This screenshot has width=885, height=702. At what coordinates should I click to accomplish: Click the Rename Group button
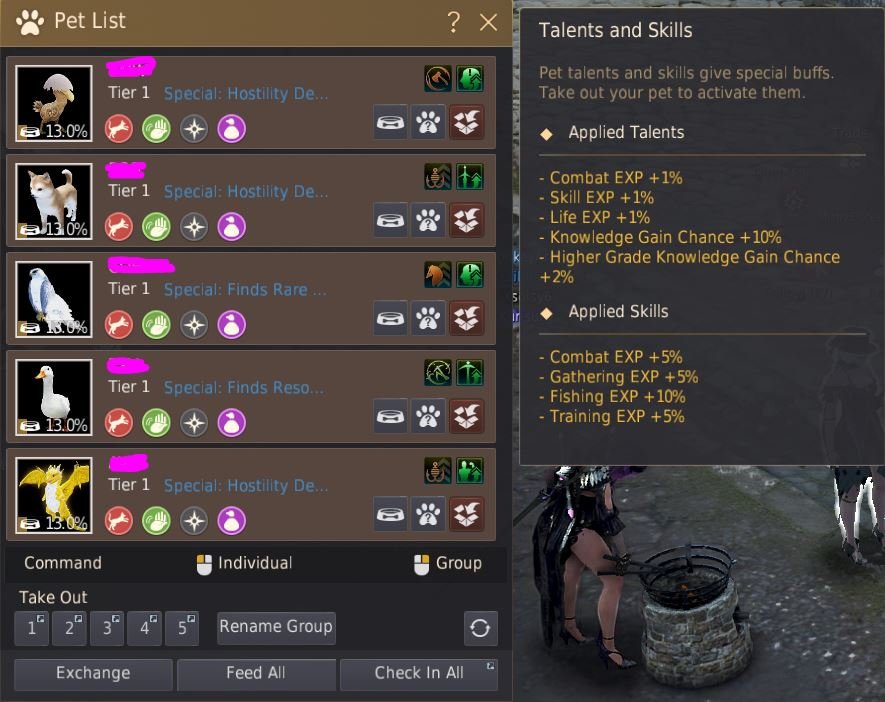click(x=276, y=628)
